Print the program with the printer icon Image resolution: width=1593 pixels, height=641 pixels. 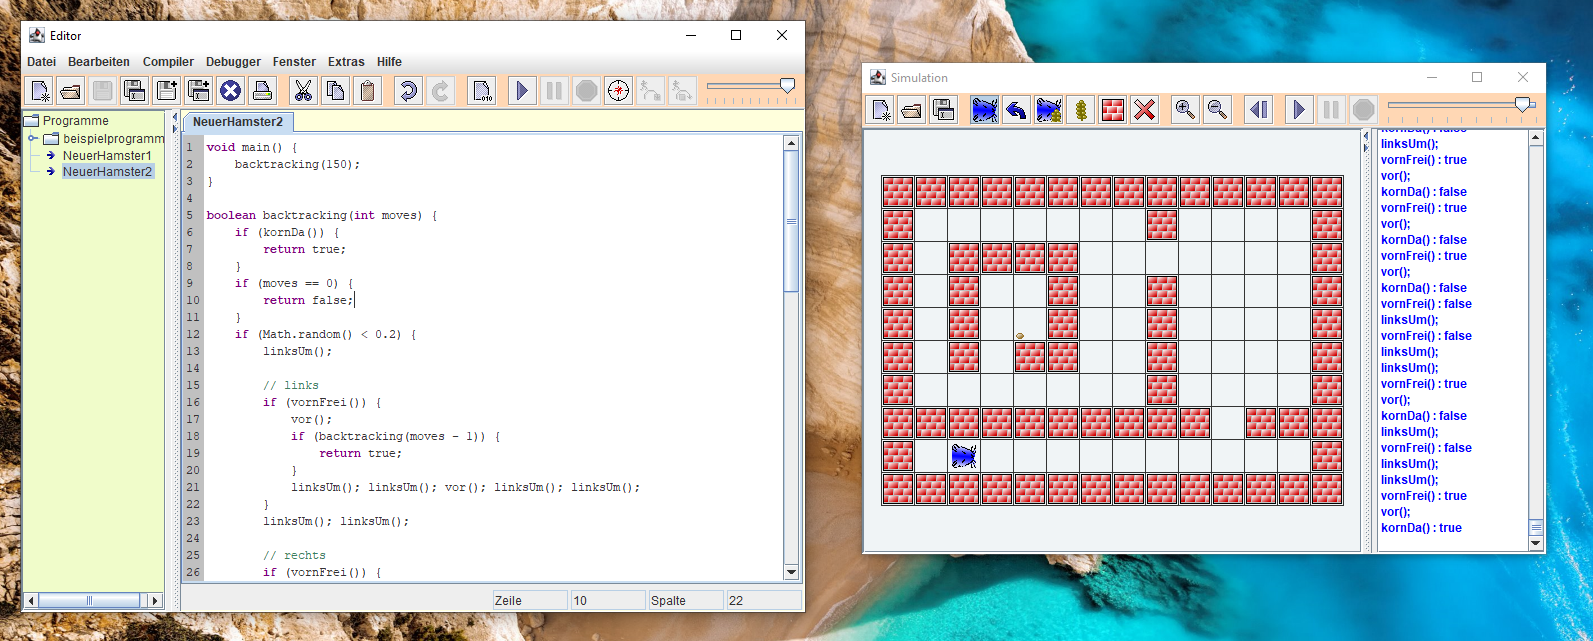263,91
